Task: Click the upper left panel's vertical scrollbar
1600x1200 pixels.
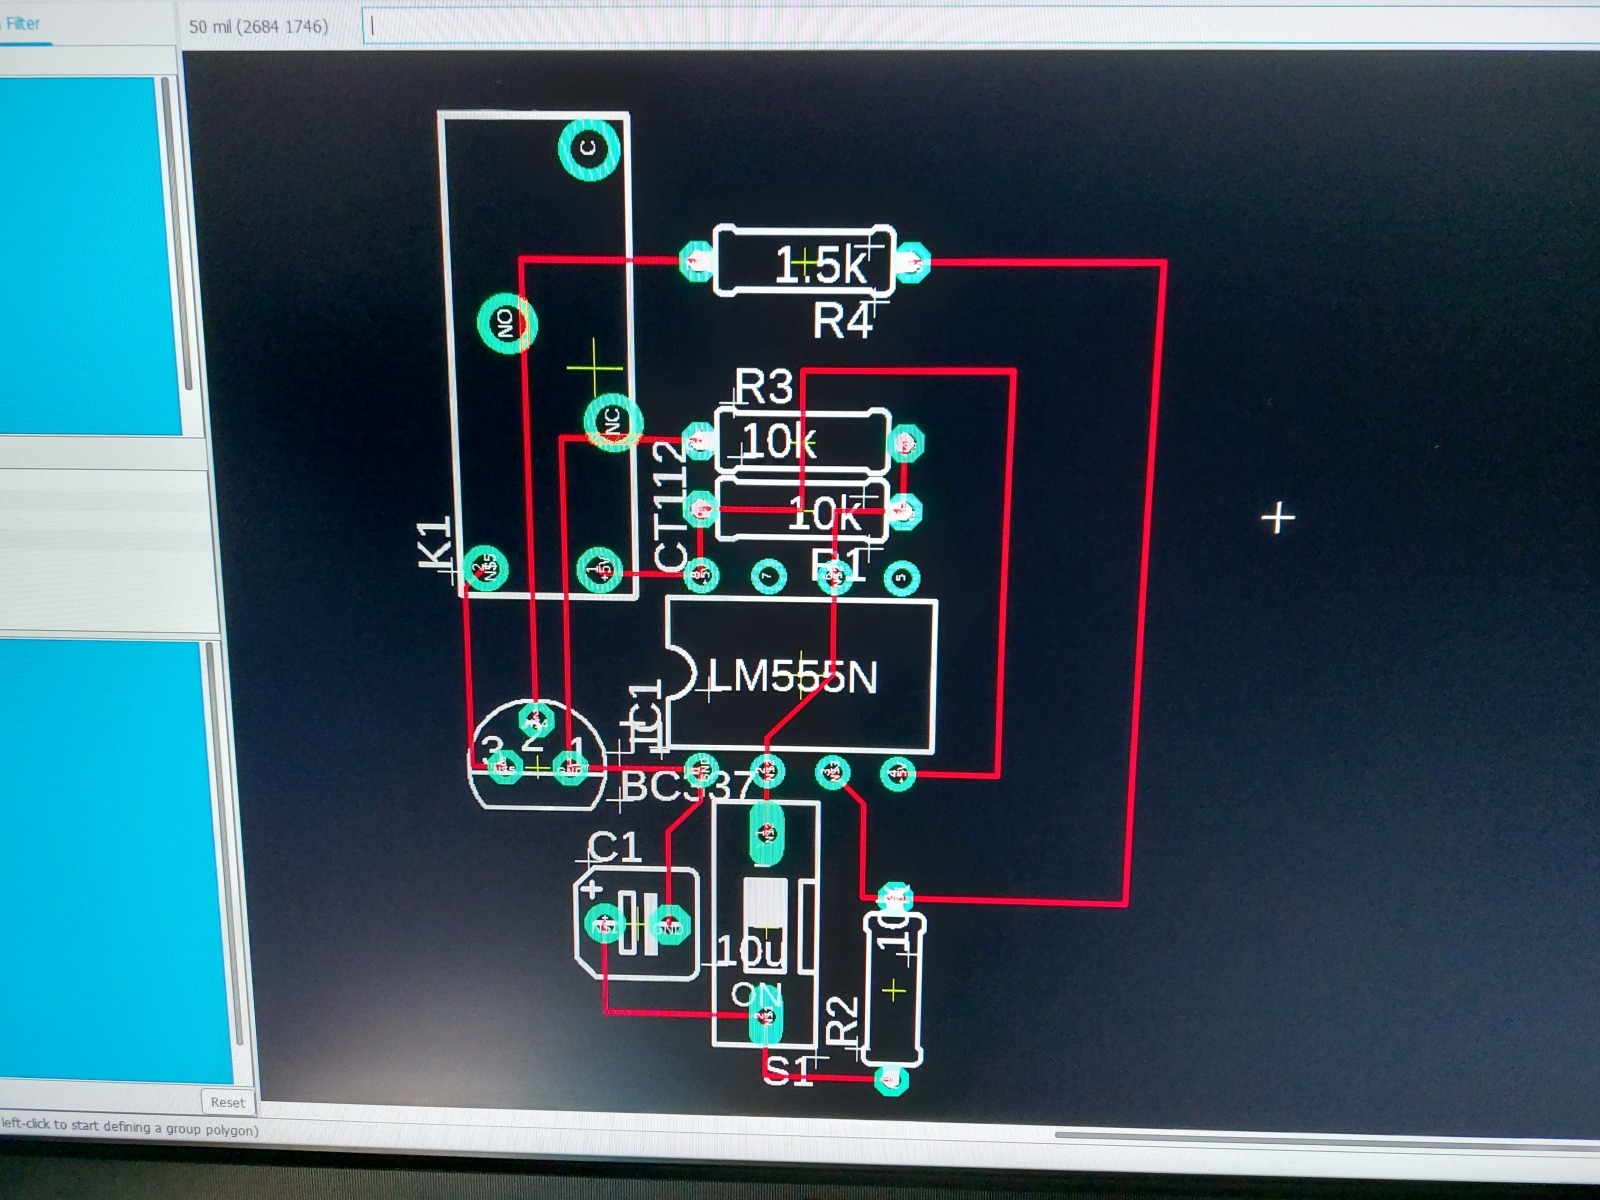Action: (x=188, y=240)
